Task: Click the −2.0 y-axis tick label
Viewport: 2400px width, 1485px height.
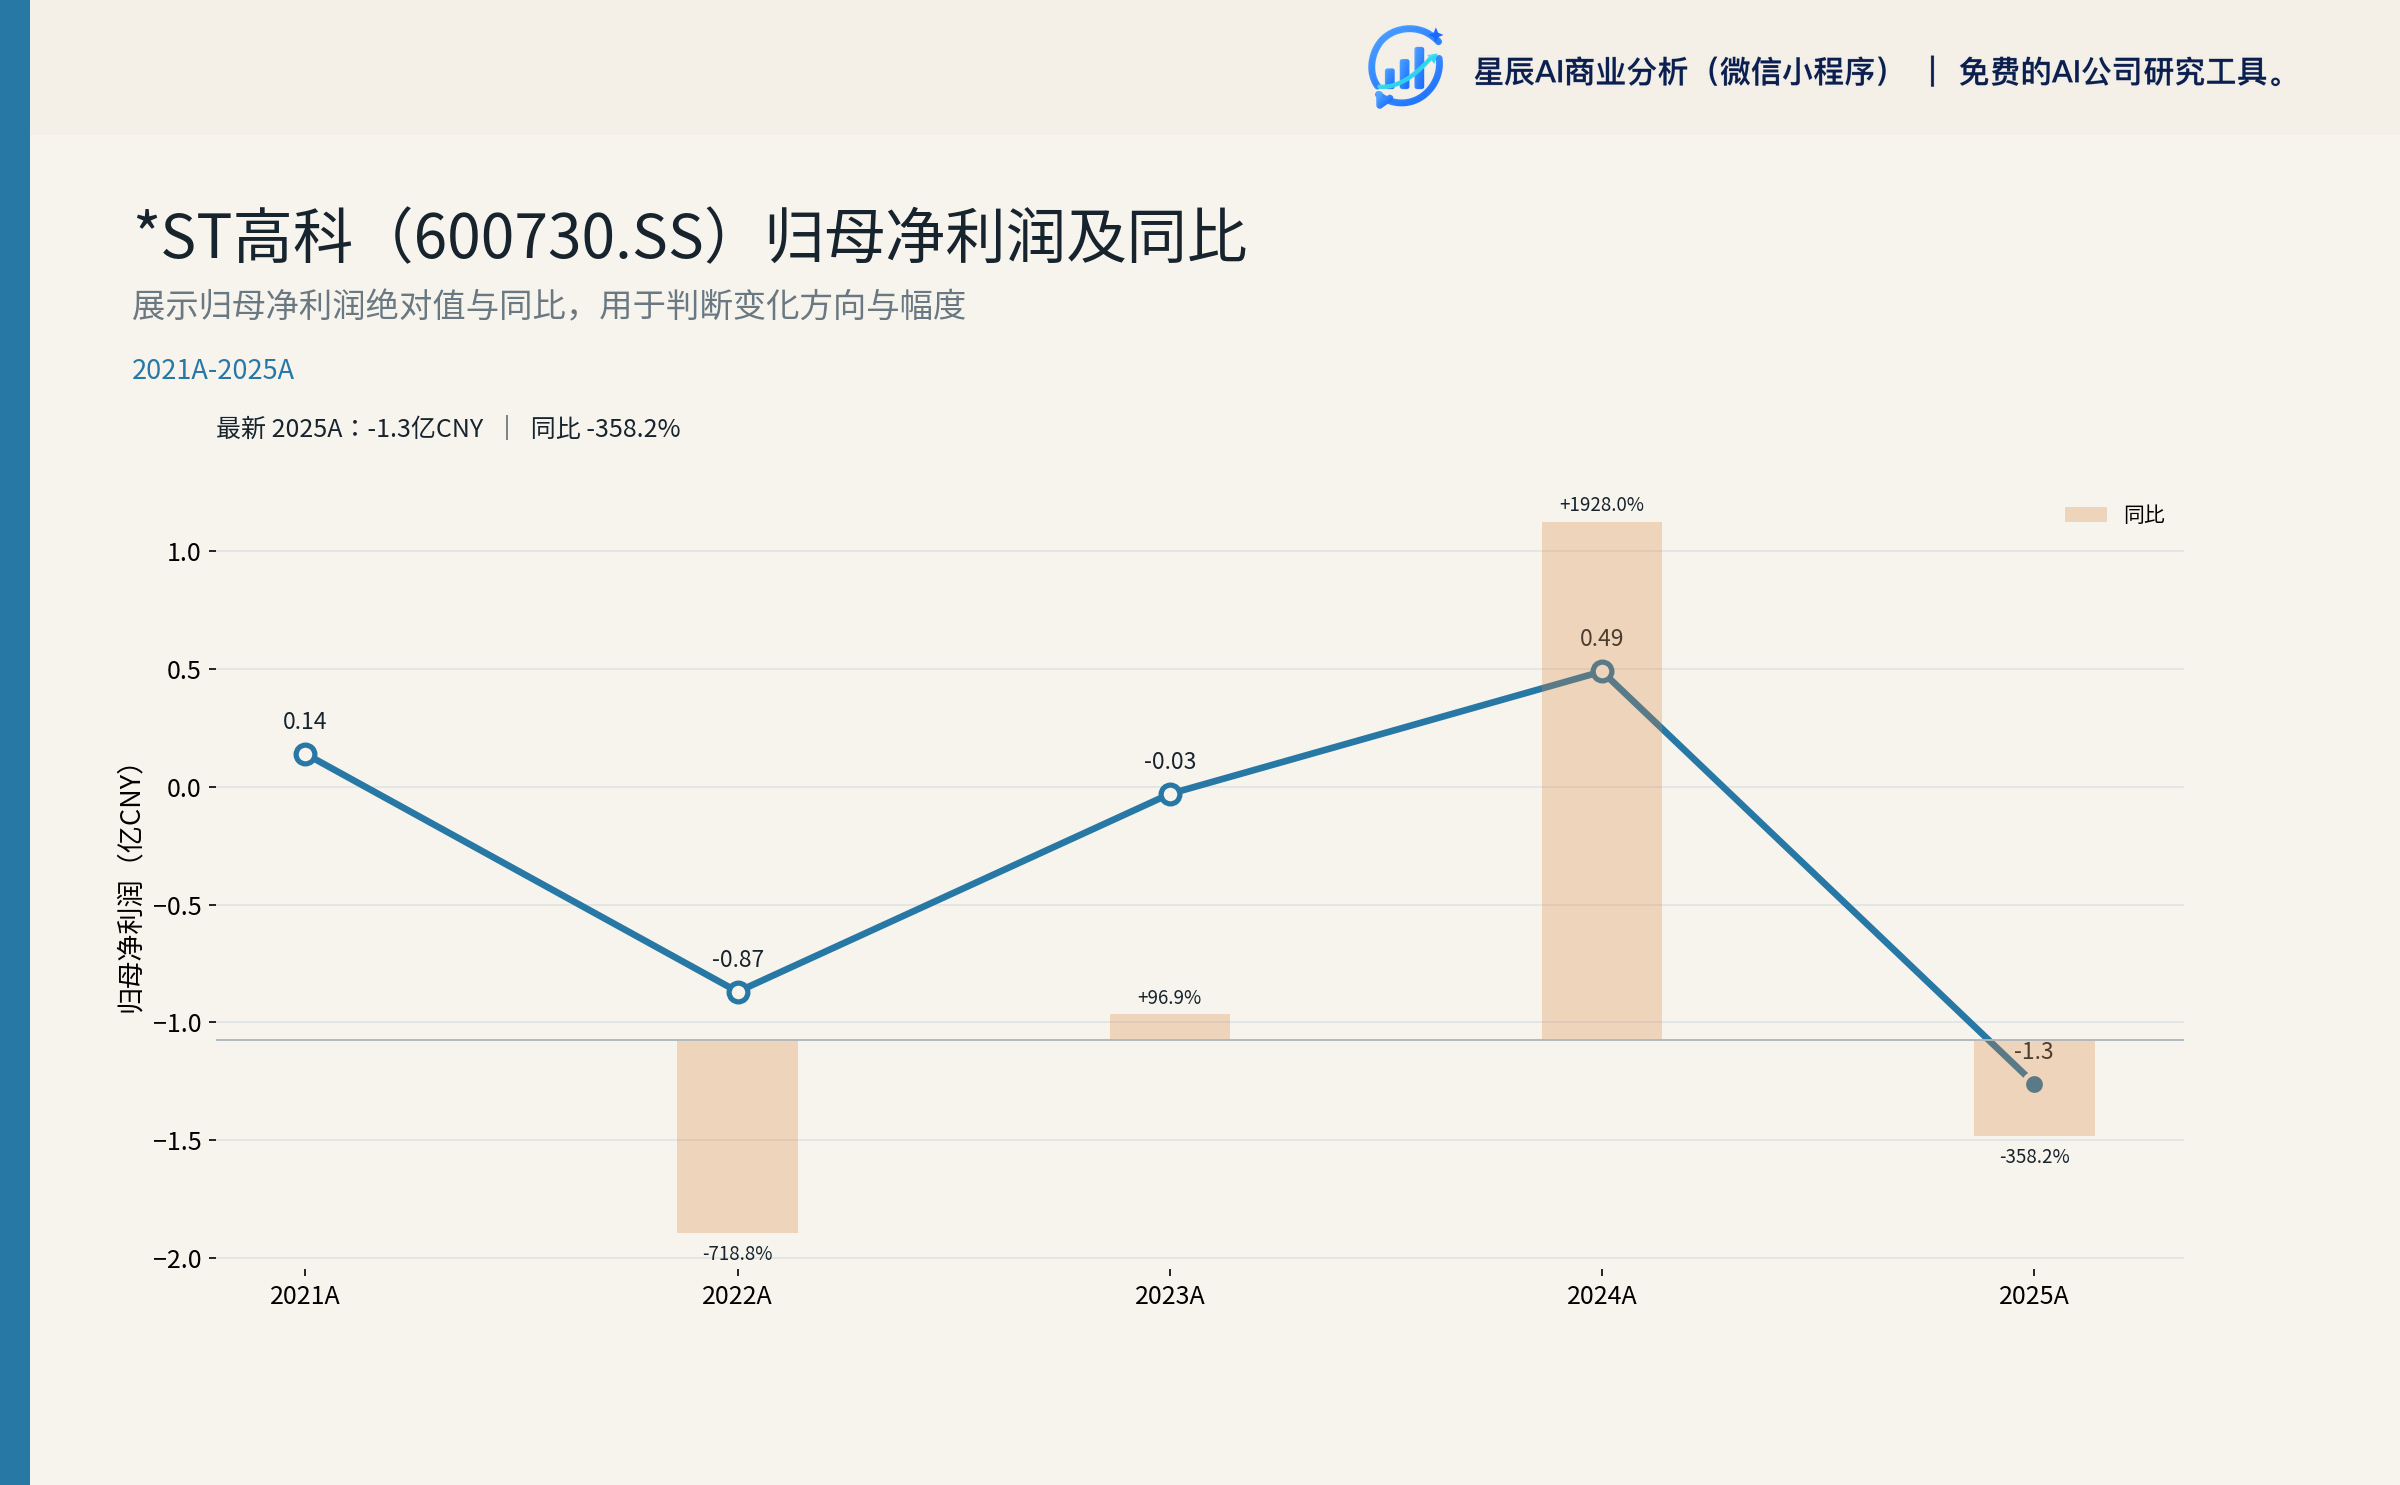Action: point(177,1259)
